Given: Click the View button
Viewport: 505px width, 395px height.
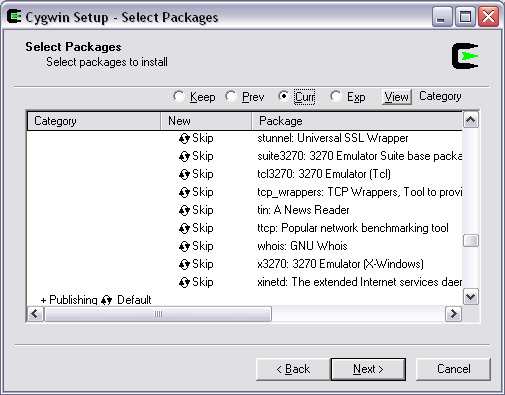Looking at the screenshot, I should pos(397,97).
